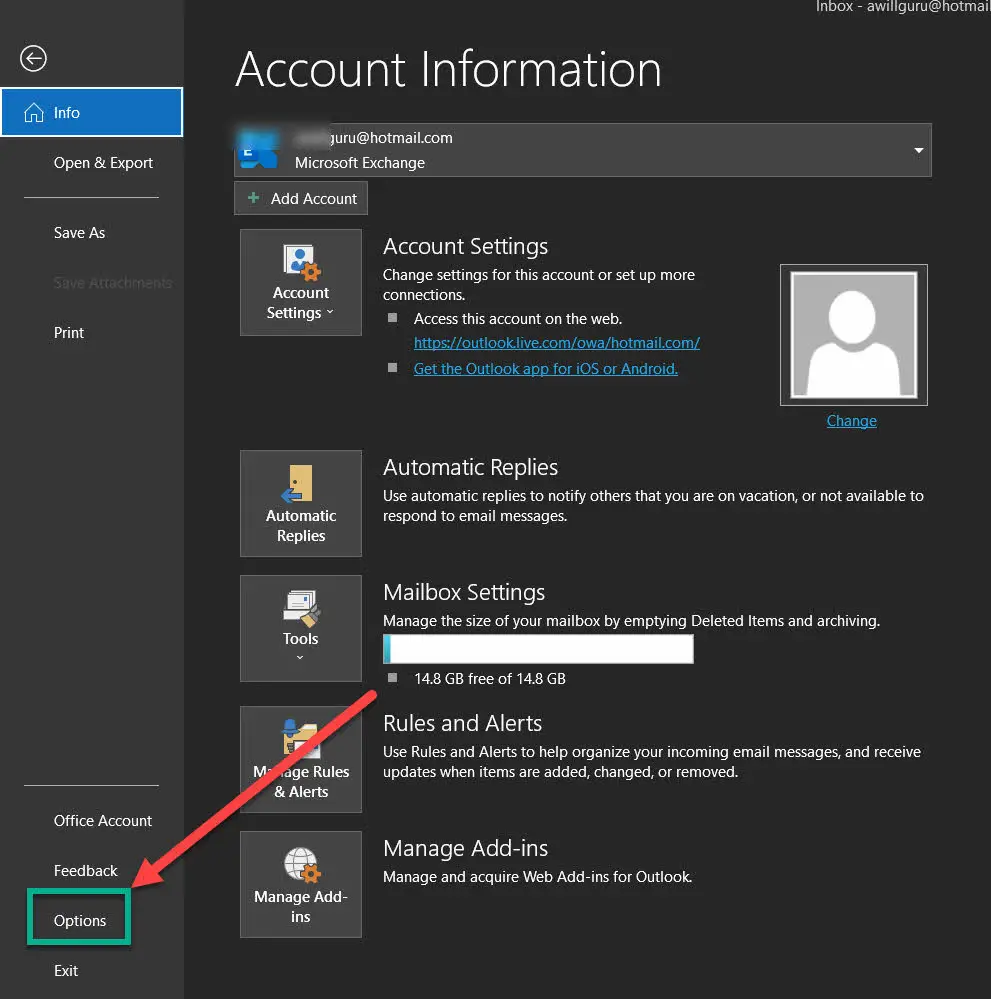Expand the Tools dropdown chevron
The image size is (991, 999).
tap(300, 658)
